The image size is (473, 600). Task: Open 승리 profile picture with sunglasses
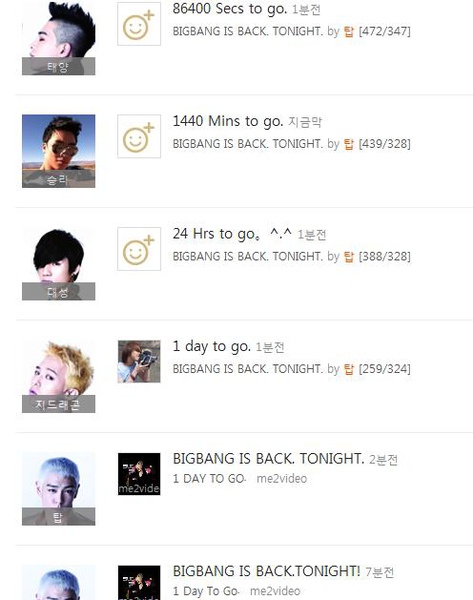tap(59, 151)
